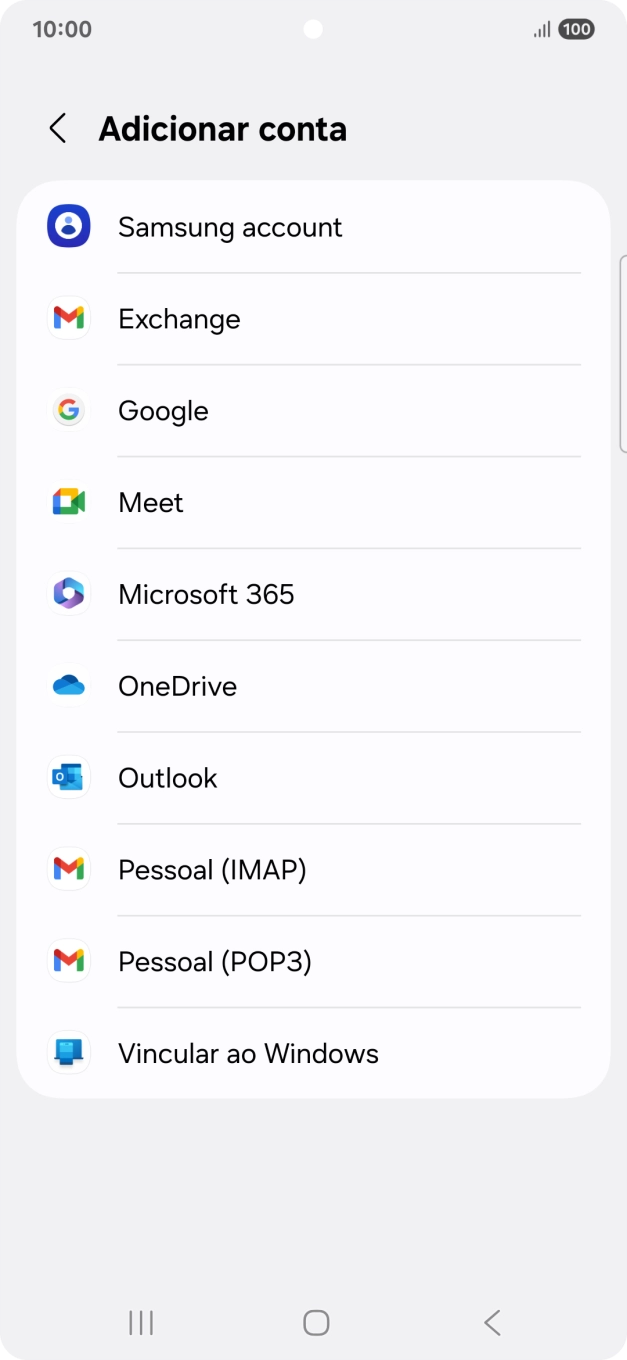Go back using header arrow
The image size is (627, 1360).
pyautogui.click(x=58, y=128)
